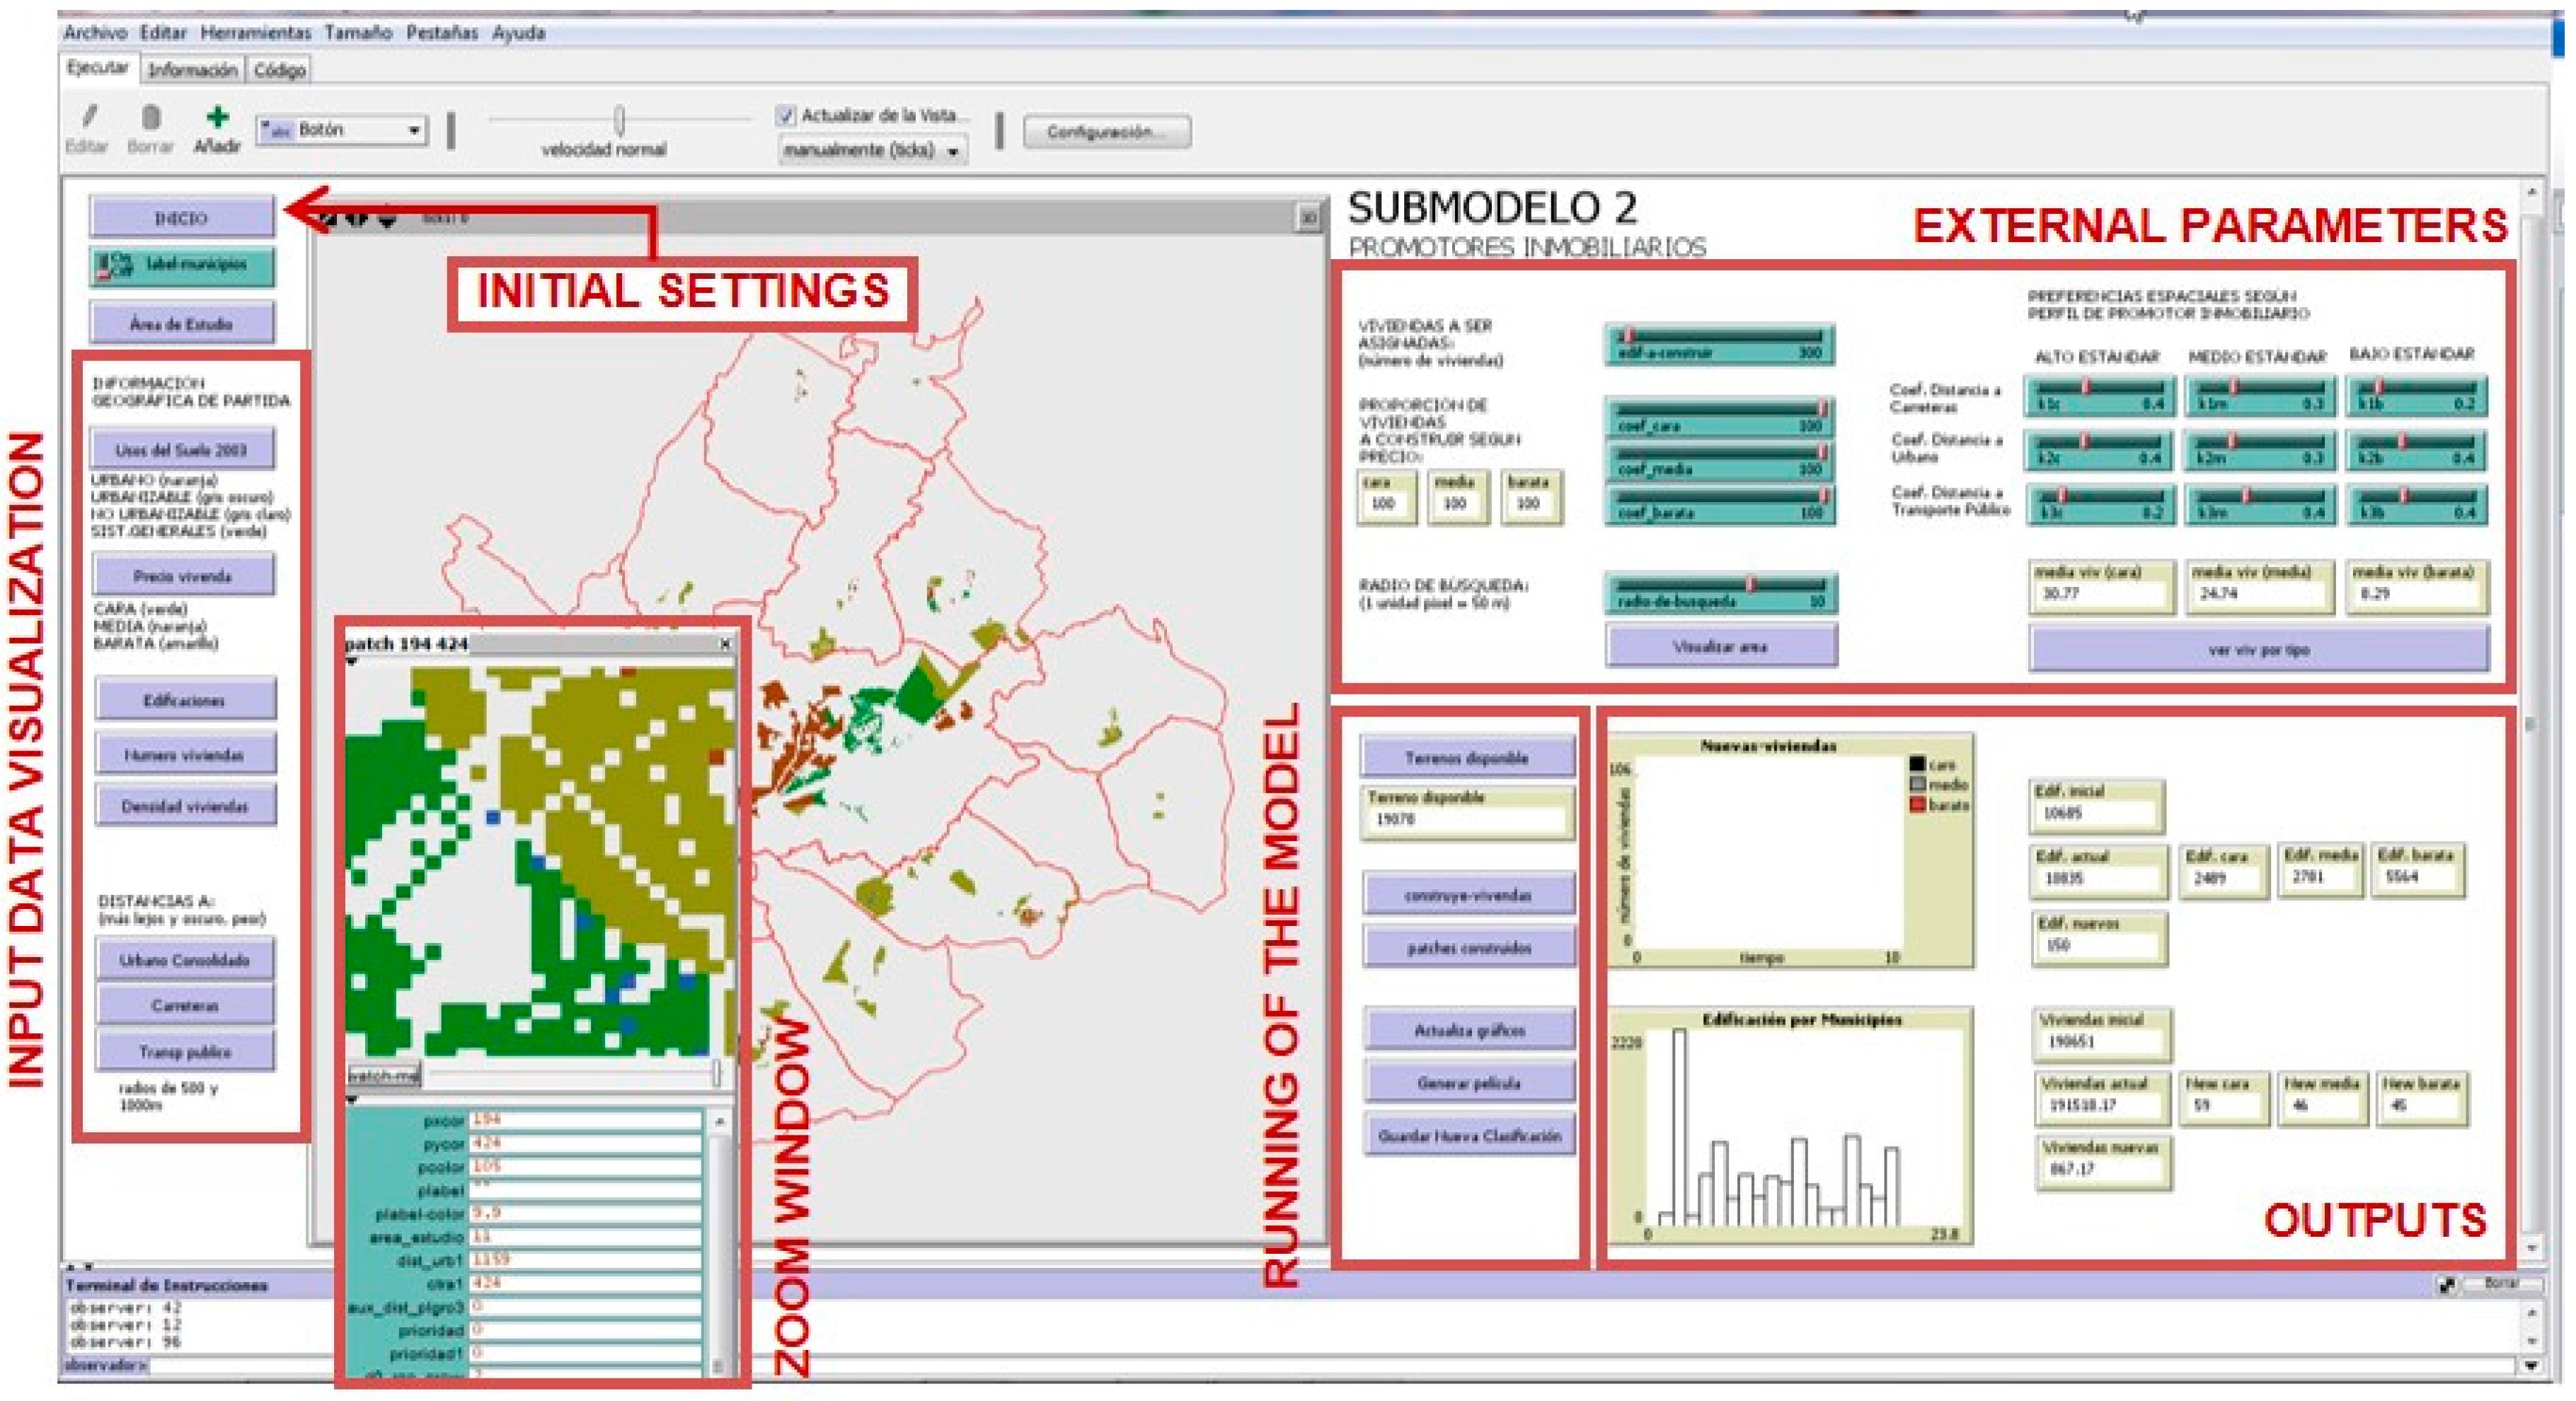Image resolution: width=2576 pixels, height=1401 pixels.
Task: Click the Carreteras distance button
Action: pos(185,1005)
